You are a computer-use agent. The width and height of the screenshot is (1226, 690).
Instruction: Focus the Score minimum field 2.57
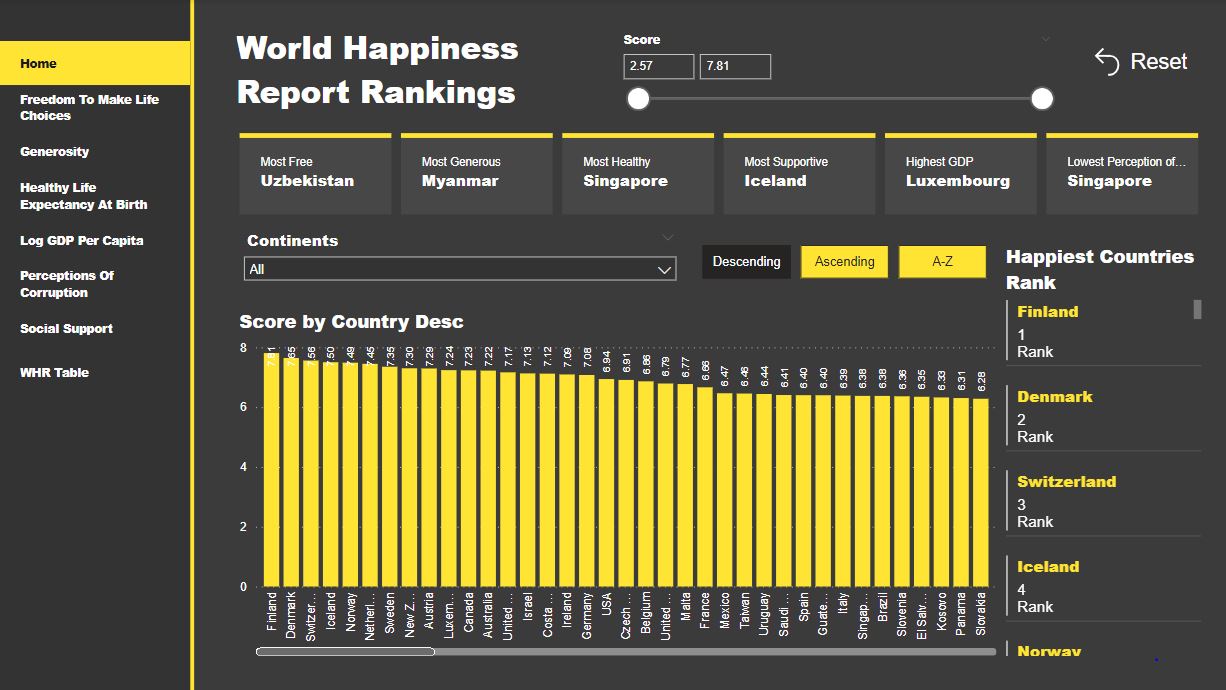(x=658, y=66)
